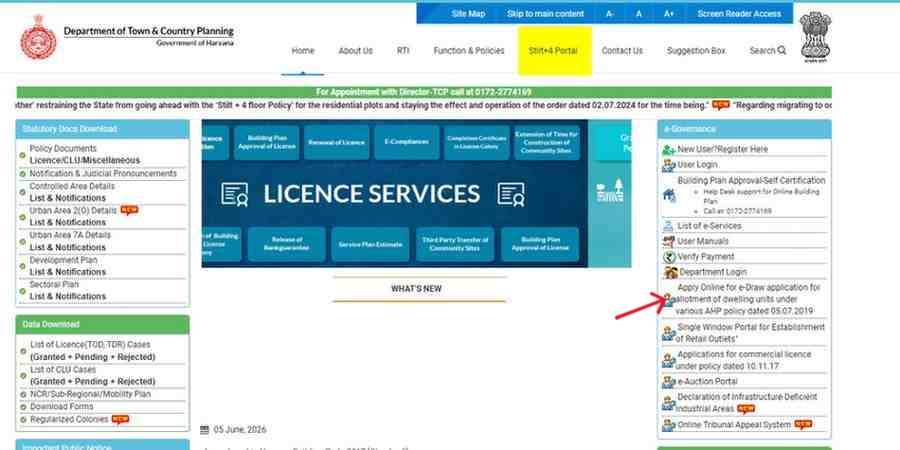
Task: Click the Haryana government emblem logo
Action: tap(38, 37)
